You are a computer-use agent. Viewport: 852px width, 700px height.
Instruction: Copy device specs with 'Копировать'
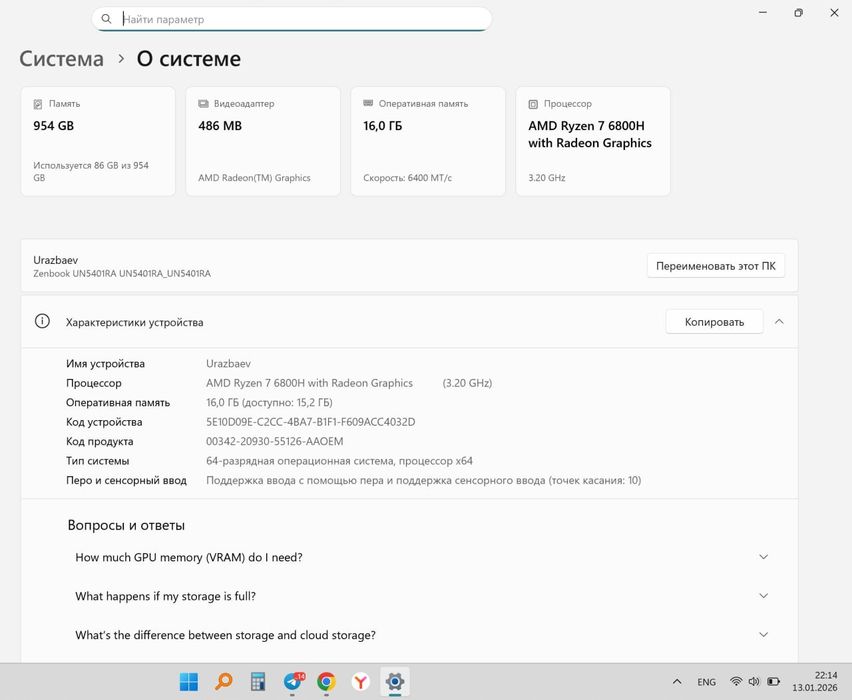[714, 322]
